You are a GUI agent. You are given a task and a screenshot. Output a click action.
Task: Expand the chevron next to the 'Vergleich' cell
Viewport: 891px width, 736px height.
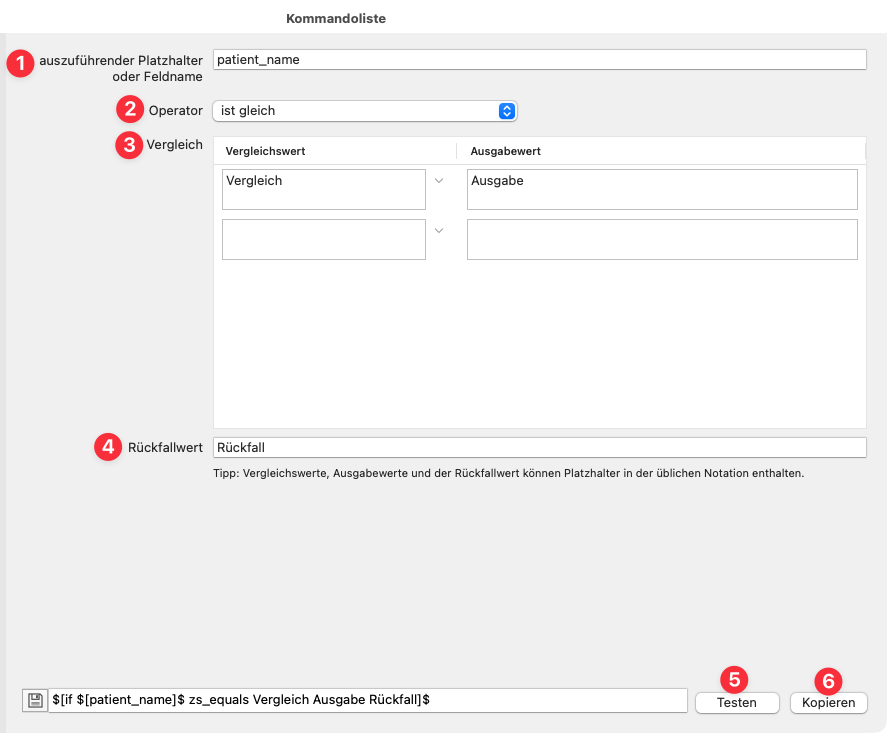coord(439,181)
